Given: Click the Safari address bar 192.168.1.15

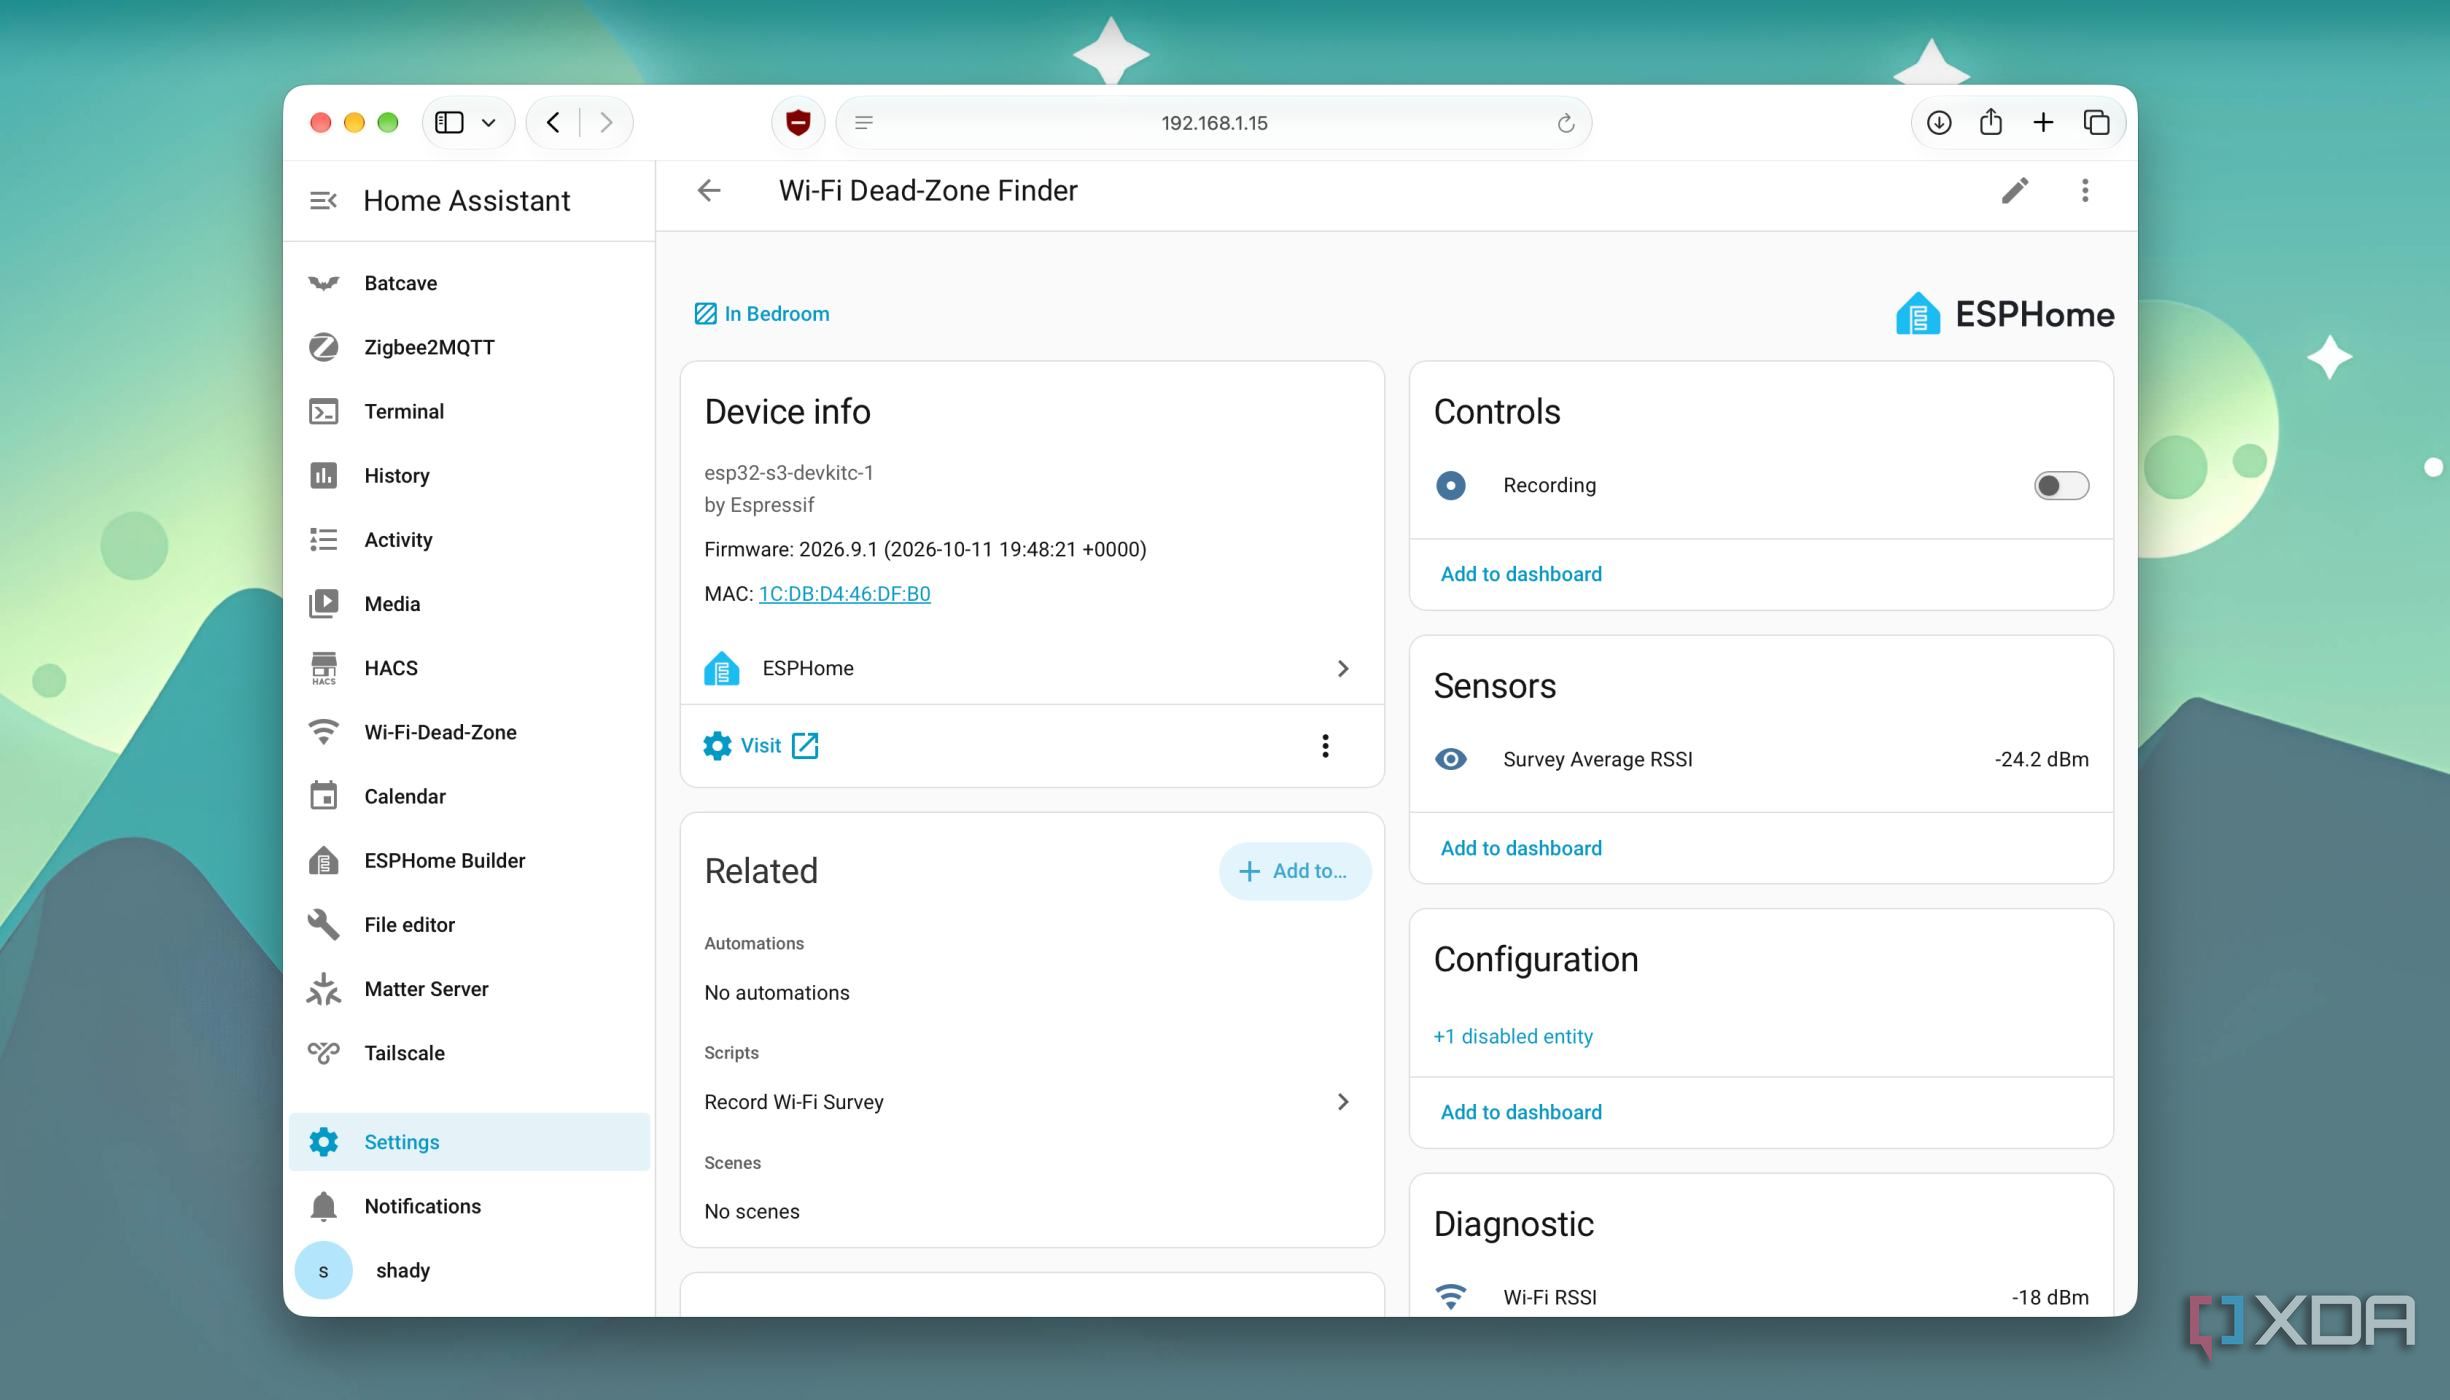Looking at the screenshot, I should point(1213,122).
